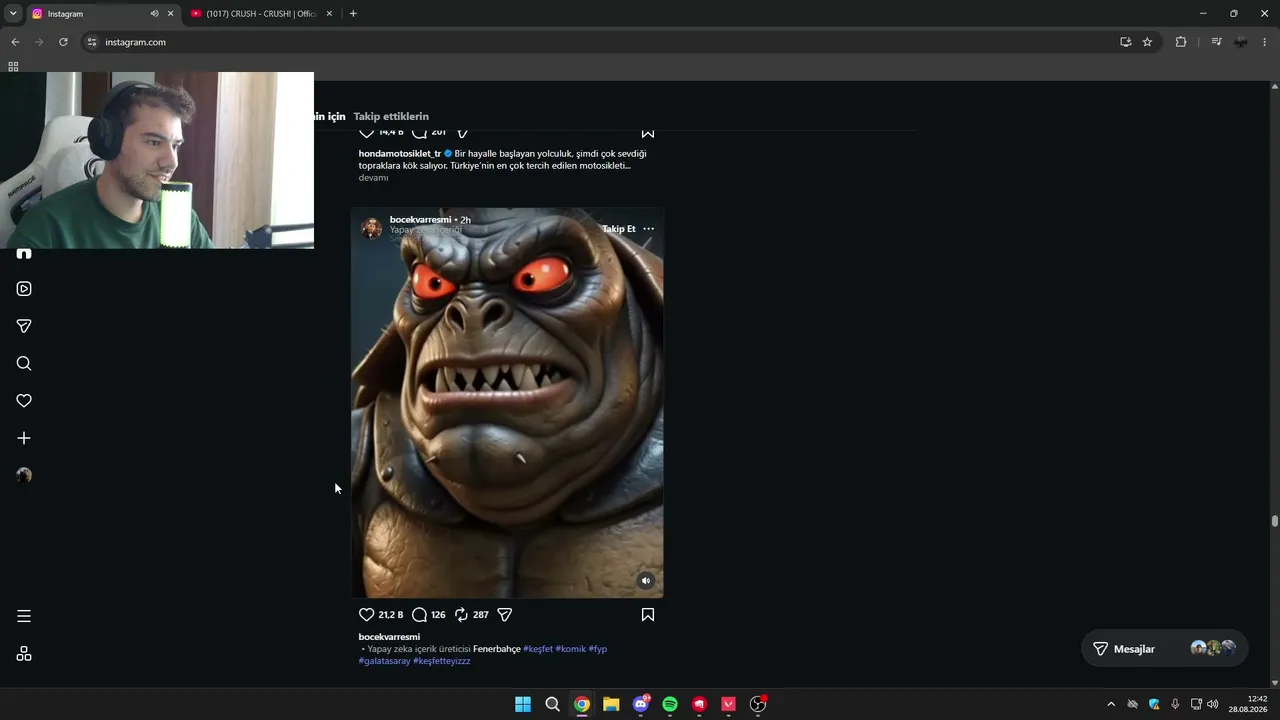
Task: Open File Explorer from the taskbar
Action: [611, 704]
